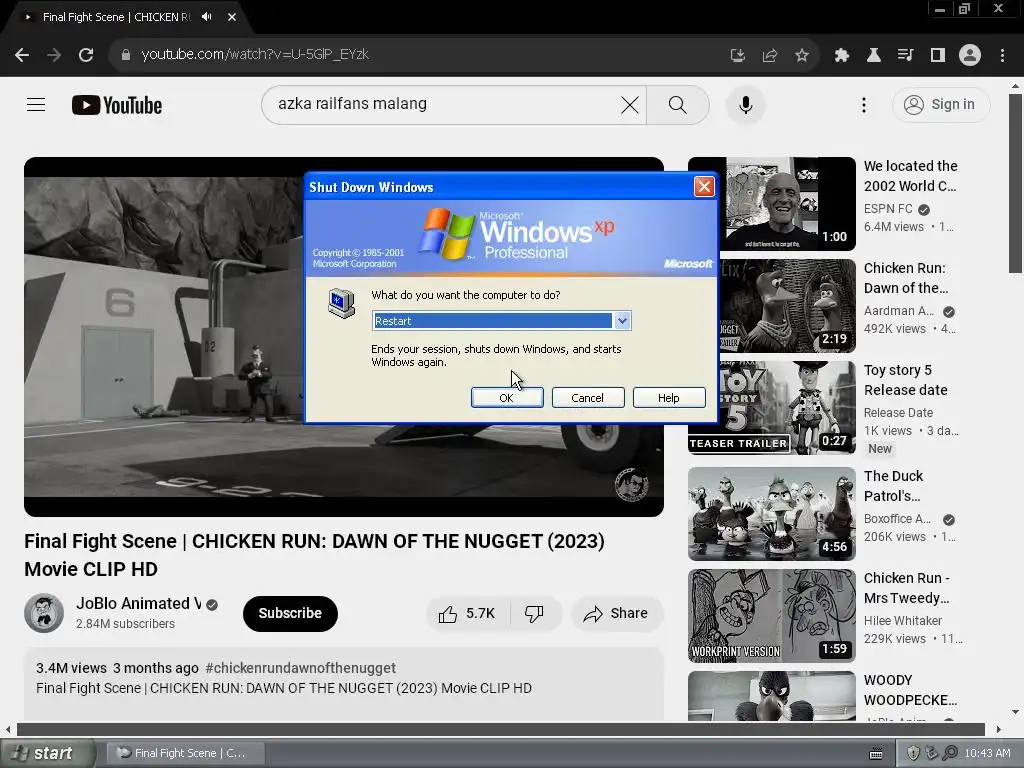
Task: Click the horizontal scrollbar at page bottom
Action: (501, 729)
